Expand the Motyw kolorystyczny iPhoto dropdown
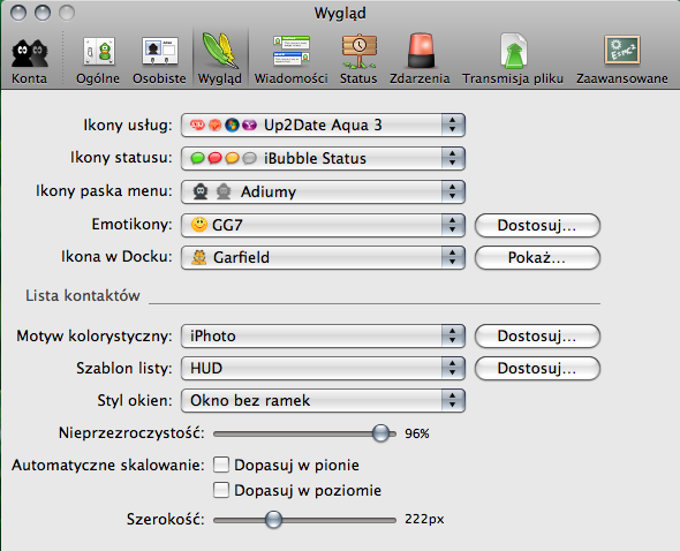 point(323,336)
